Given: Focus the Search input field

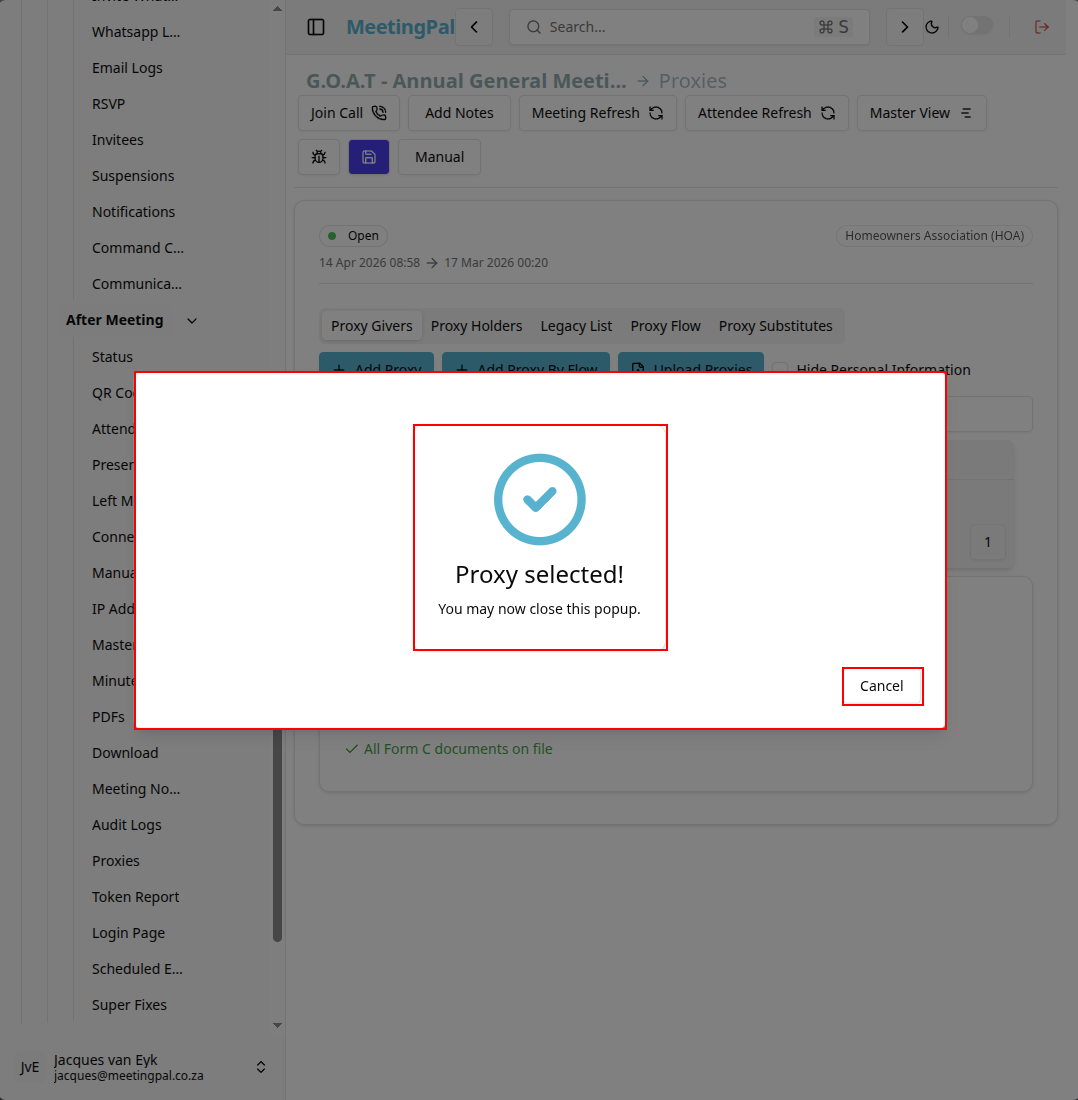Looking at the screenshot, I should [689, 27].
